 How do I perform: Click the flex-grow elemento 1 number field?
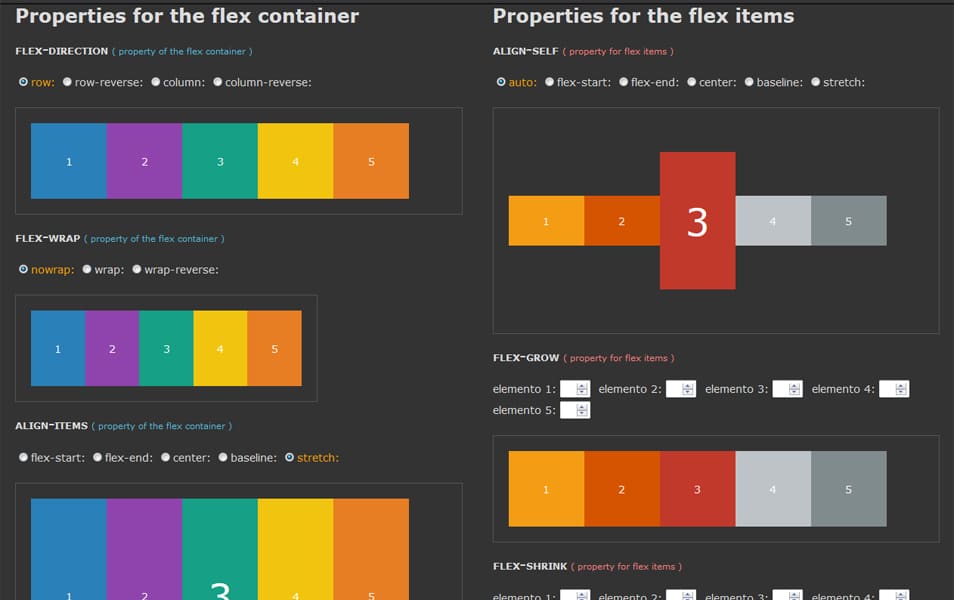575,389
